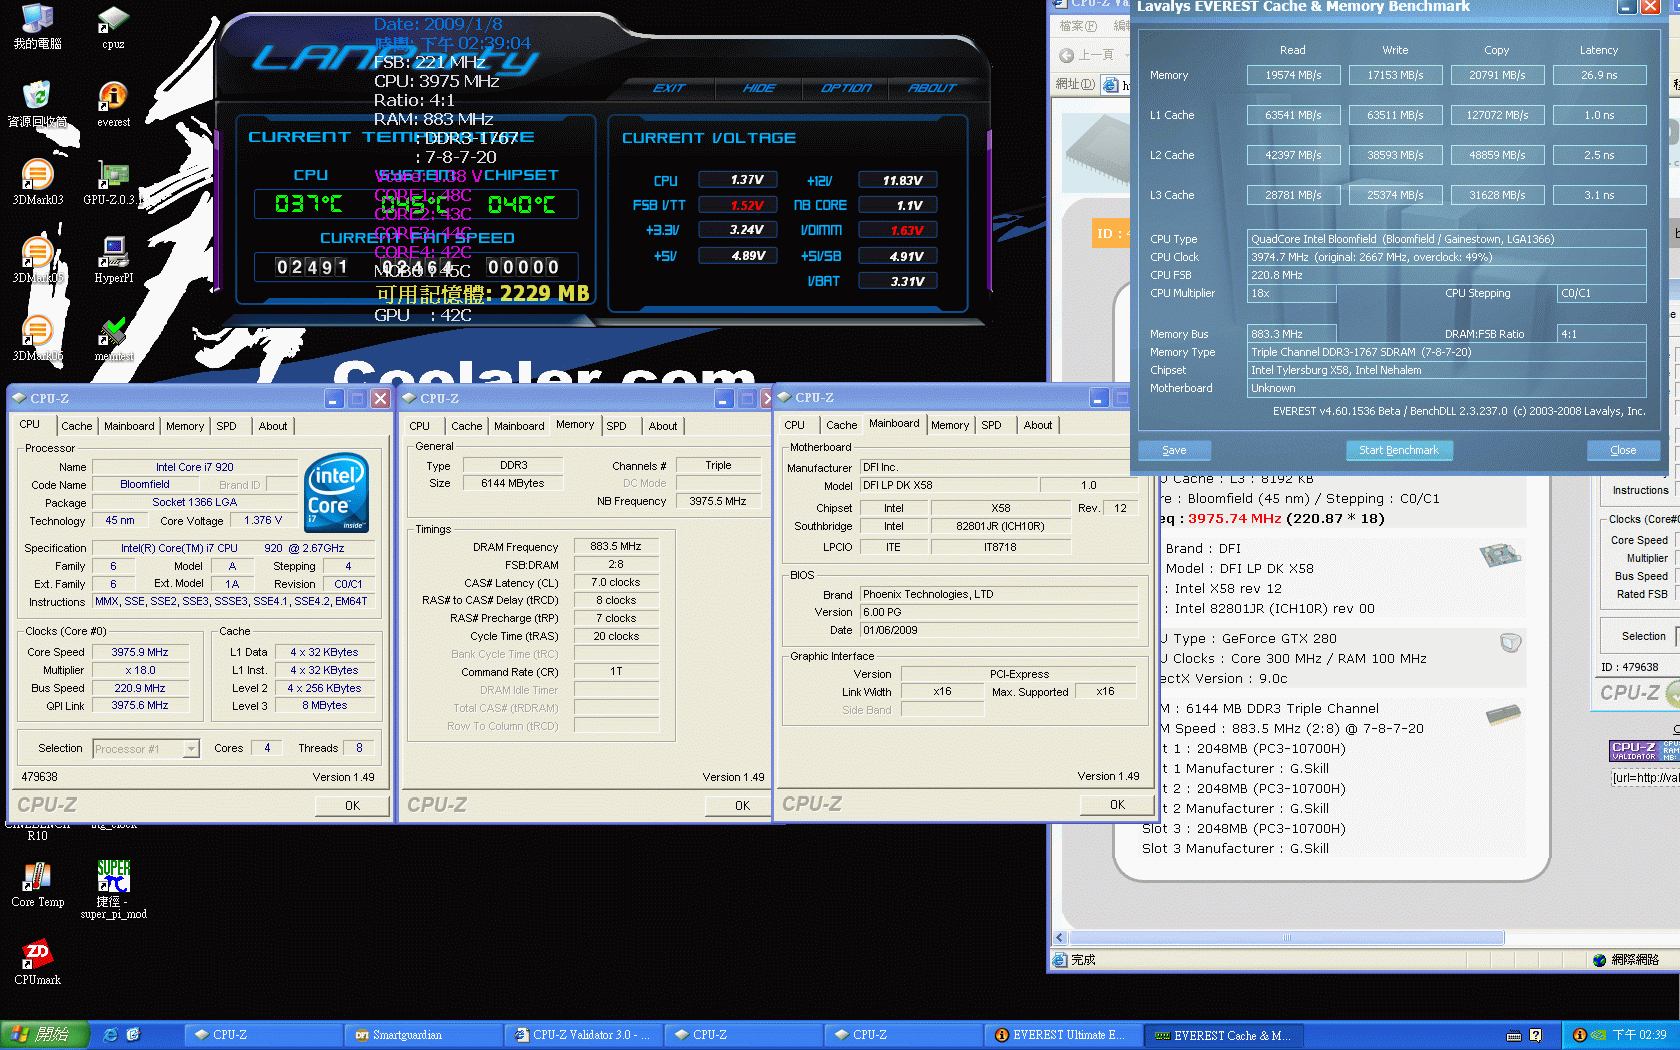Click Close in EVEREST benchmark window
Image resolution: width=1680 pixels, height=1050 pixels.
coord(1624,450)
